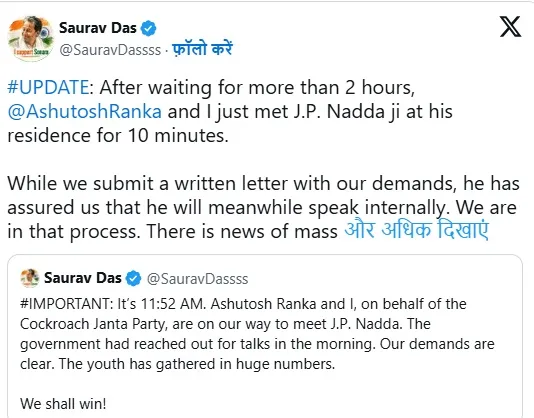Click the blue verified badge beside Saurav Das
534x418 pixels.
pyautogui.click(x=148, y=28)
